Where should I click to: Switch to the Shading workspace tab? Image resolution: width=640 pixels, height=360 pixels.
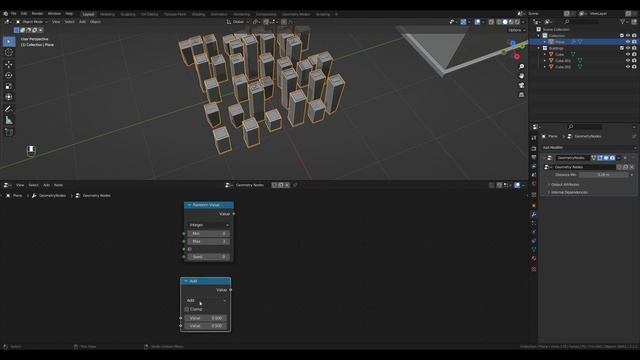[198, 14]
